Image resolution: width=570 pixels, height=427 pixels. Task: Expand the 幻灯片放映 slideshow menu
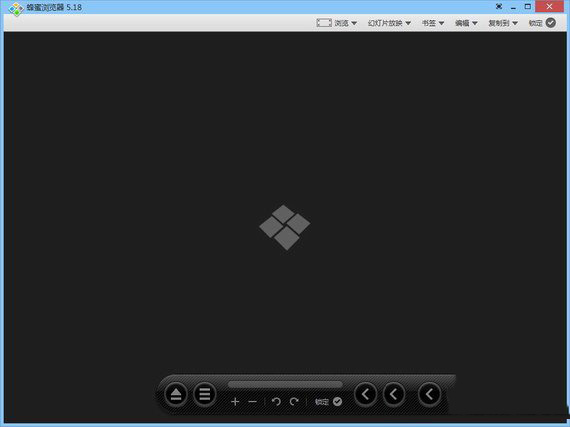389,23
